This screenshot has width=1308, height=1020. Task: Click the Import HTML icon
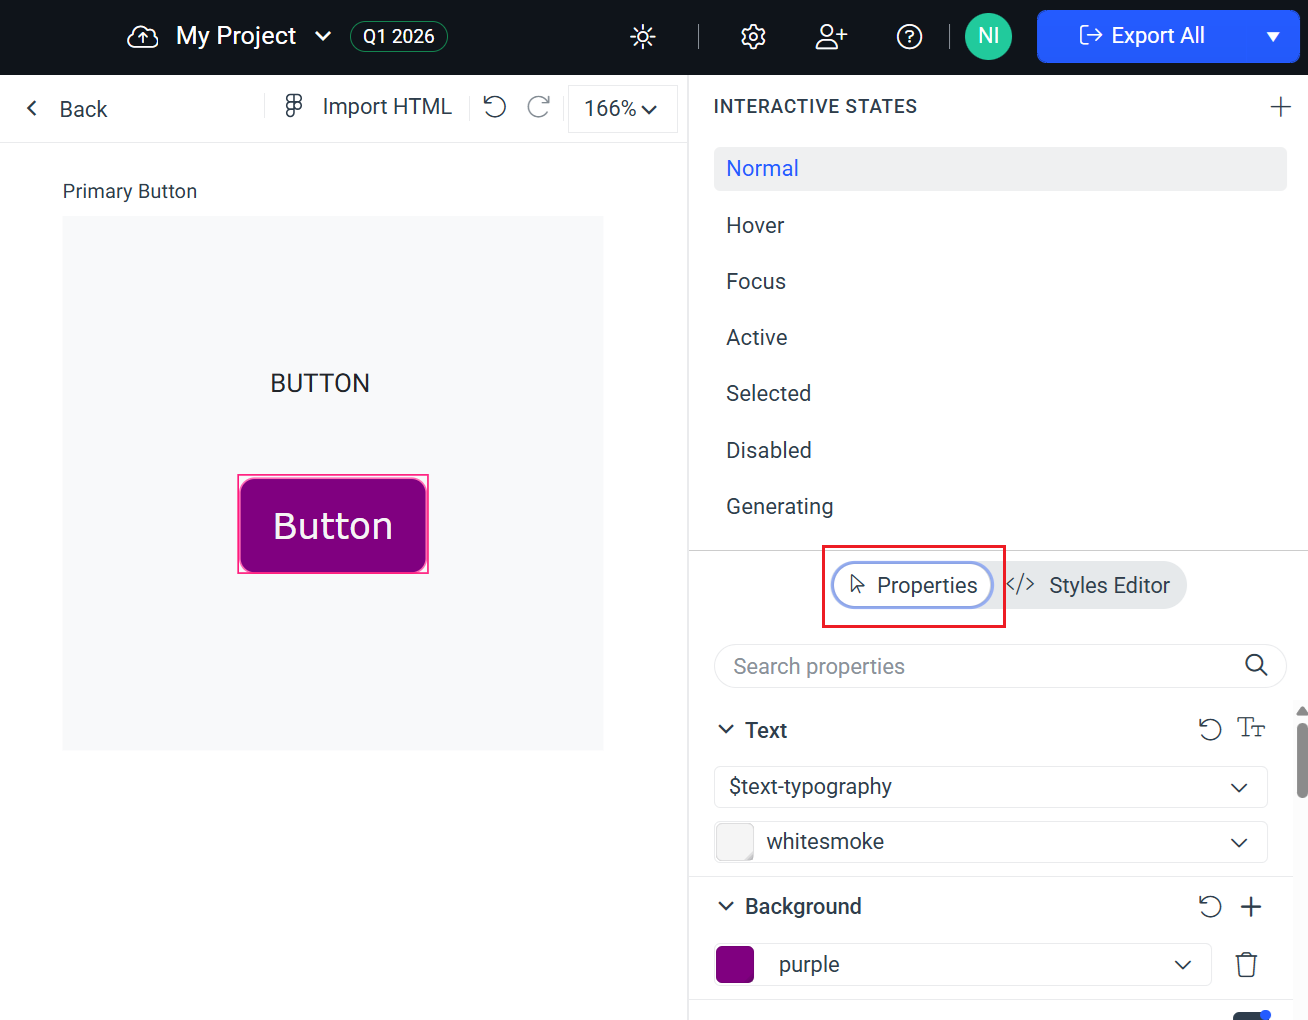pyautogui.click(x=292, y=105)
